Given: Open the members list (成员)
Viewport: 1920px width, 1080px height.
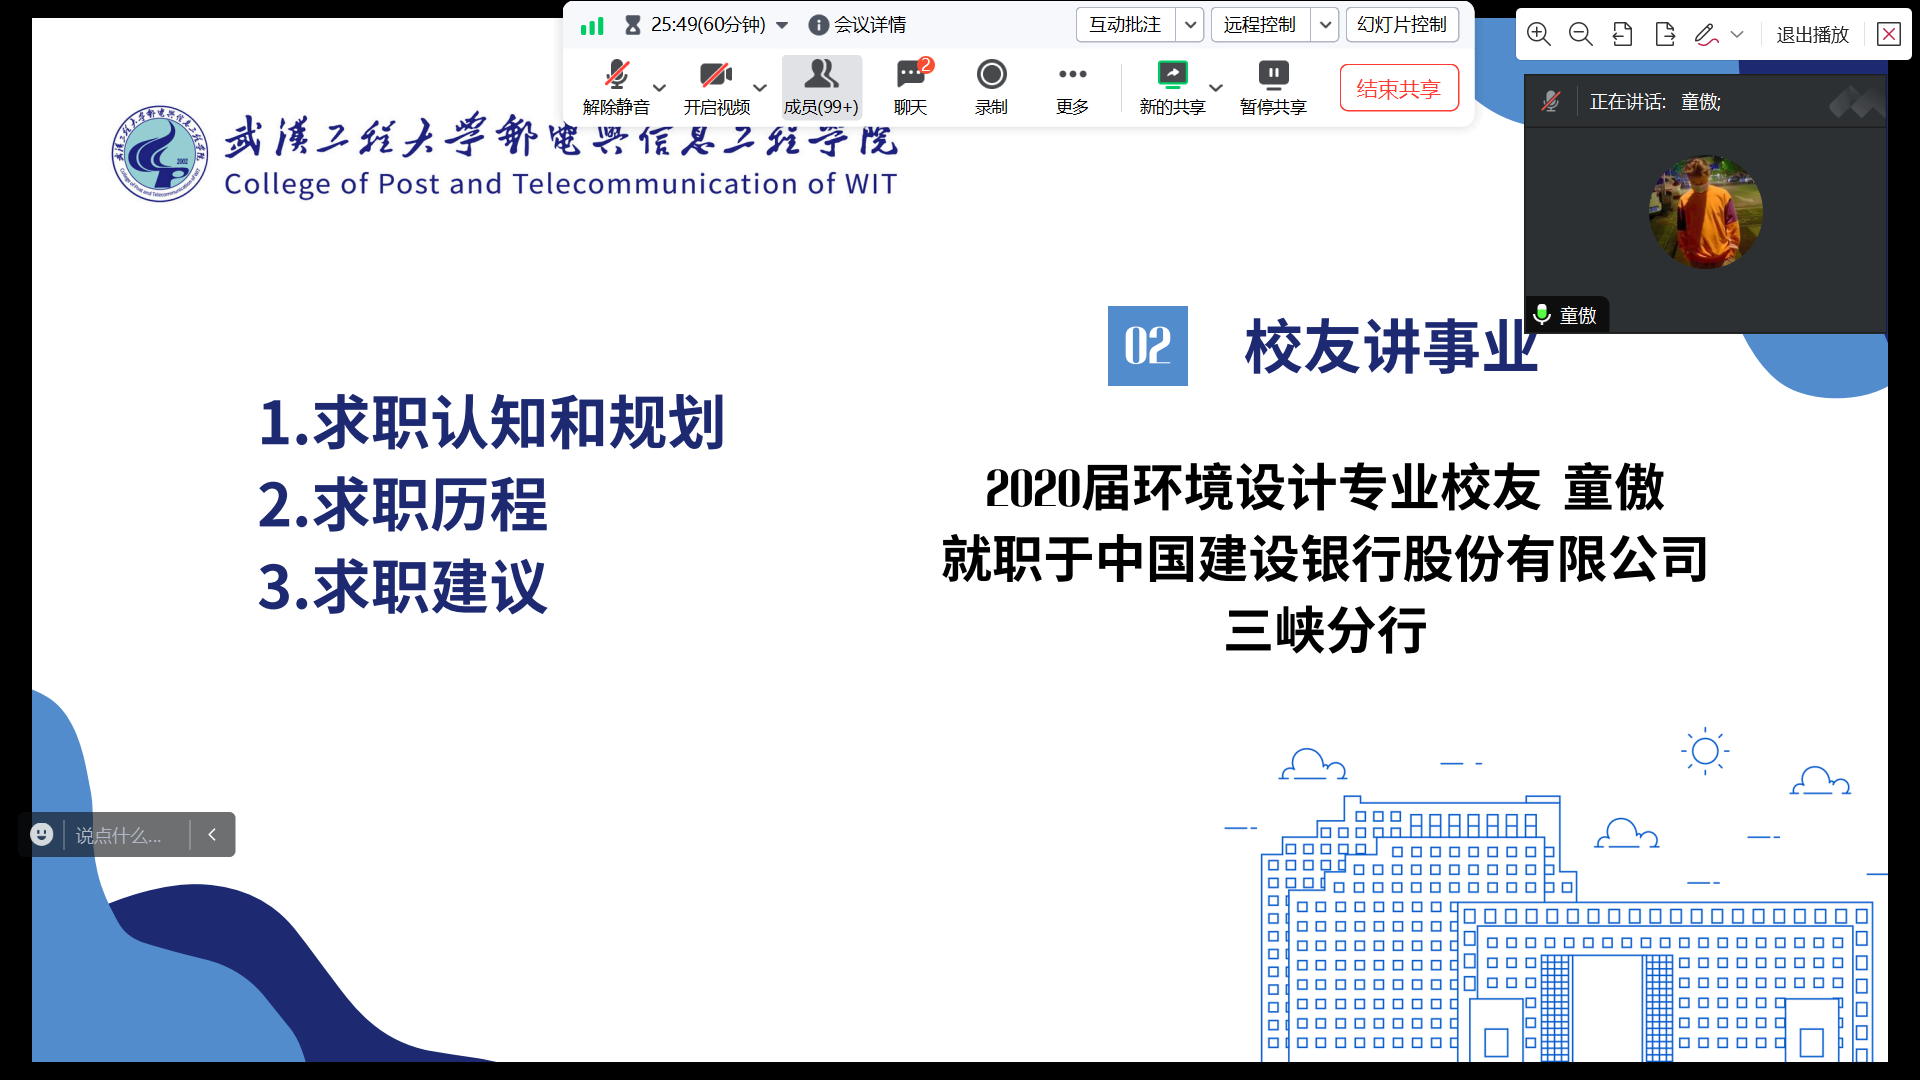Looking at the screenshot, I should tap(821, 87).
